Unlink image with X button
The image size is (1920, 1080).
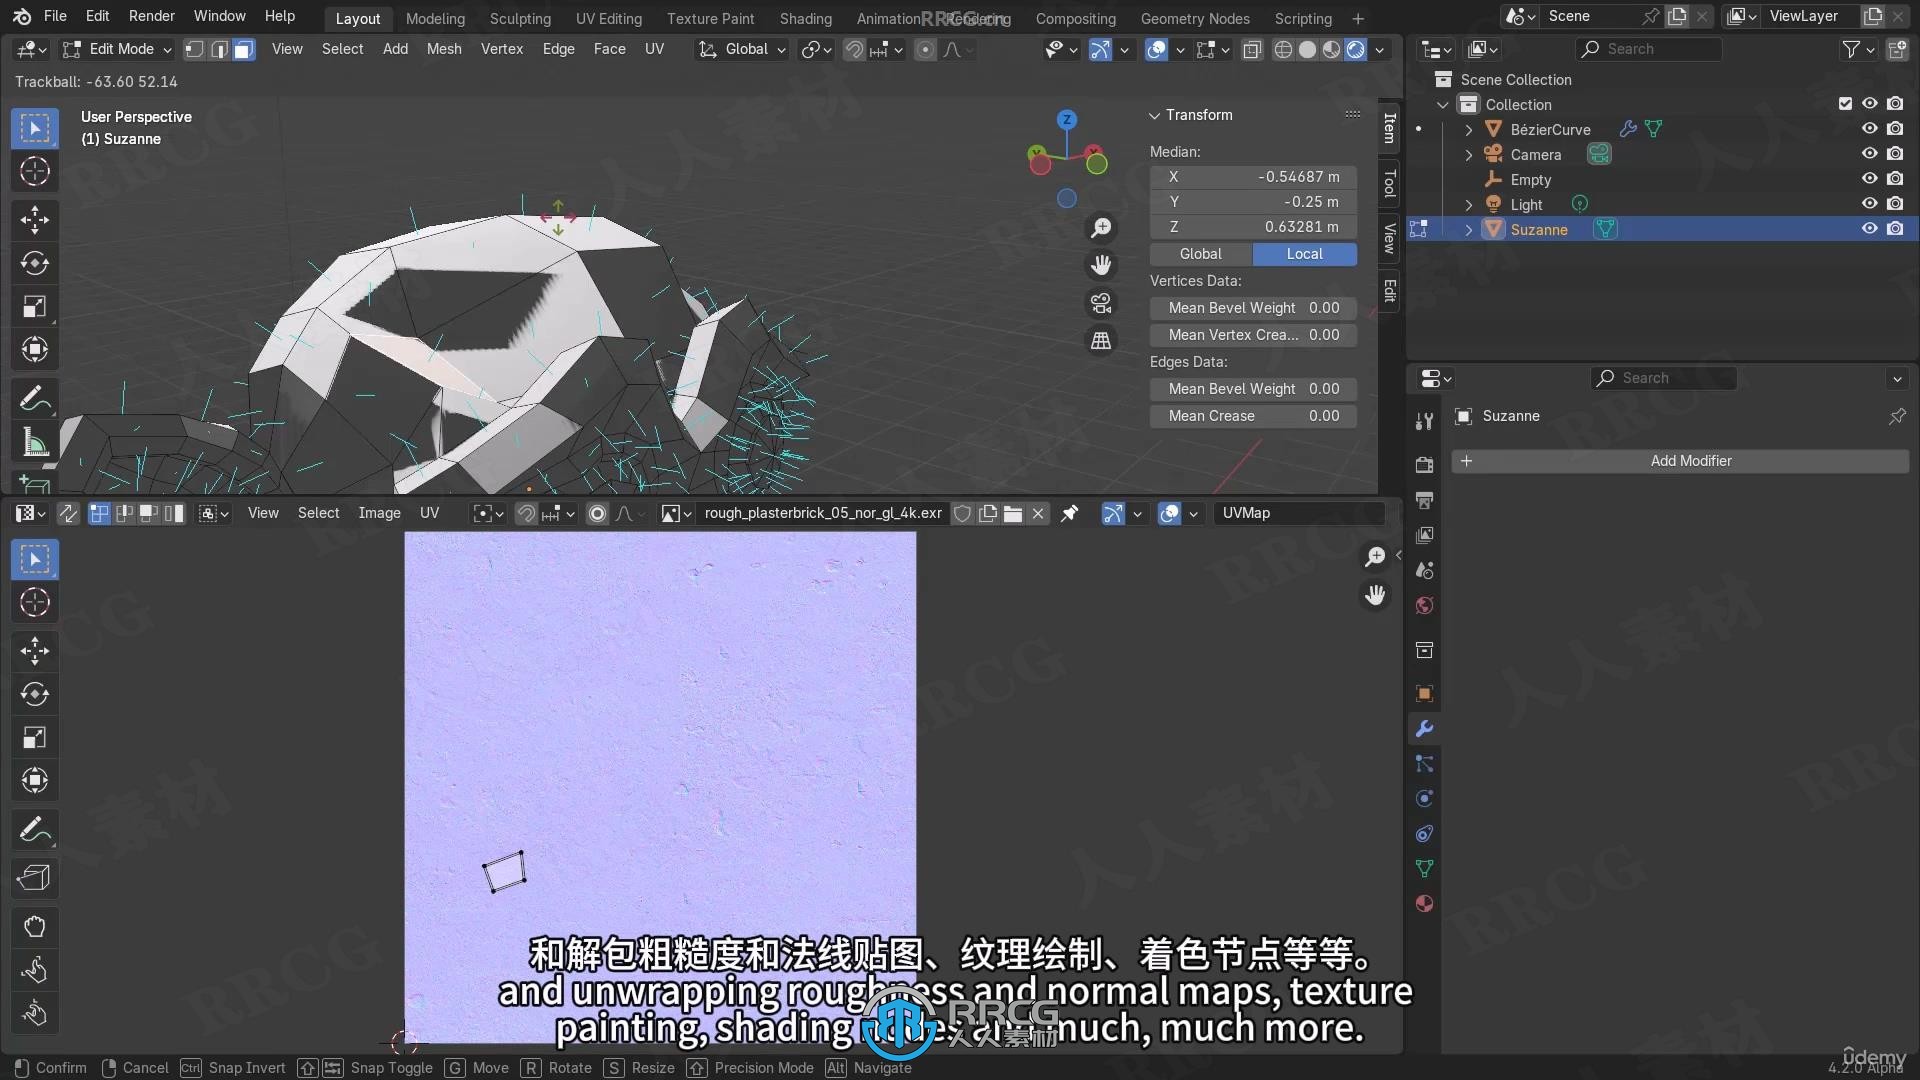1038,513
